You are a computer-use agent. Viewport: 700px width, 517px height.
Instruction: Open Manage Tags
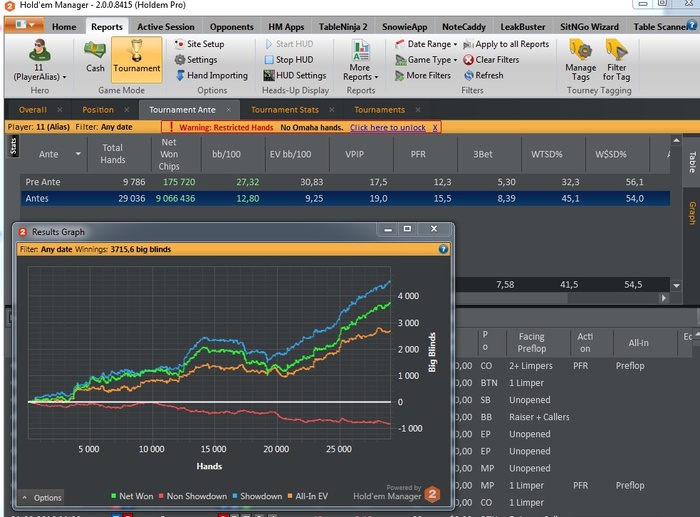(580, 61)
